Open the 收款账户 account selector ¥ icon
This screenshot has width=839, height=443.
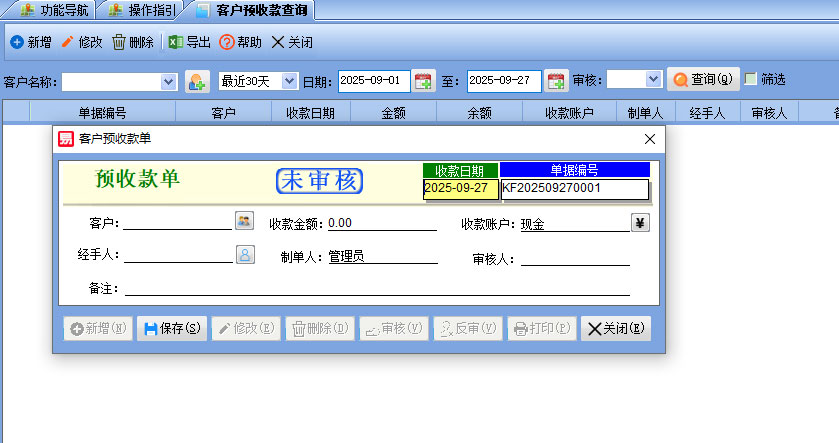point(640,222)
